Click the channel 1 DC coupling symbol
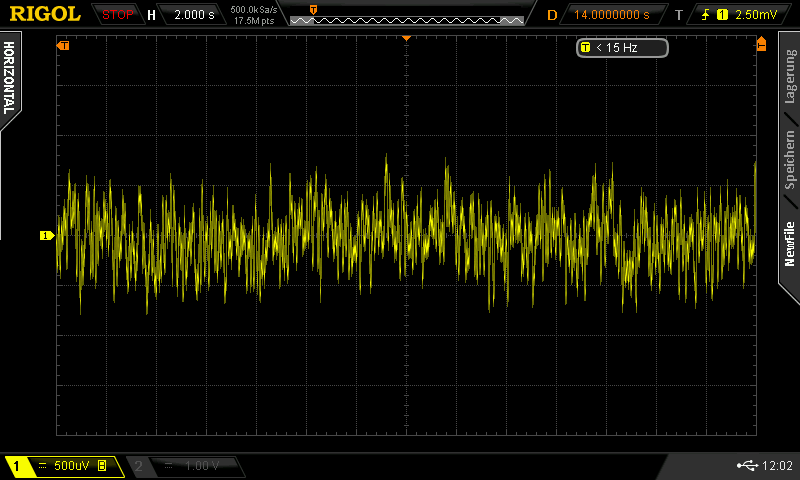The width and height of the screenshot is (800, 480). [x=42, y=466]
